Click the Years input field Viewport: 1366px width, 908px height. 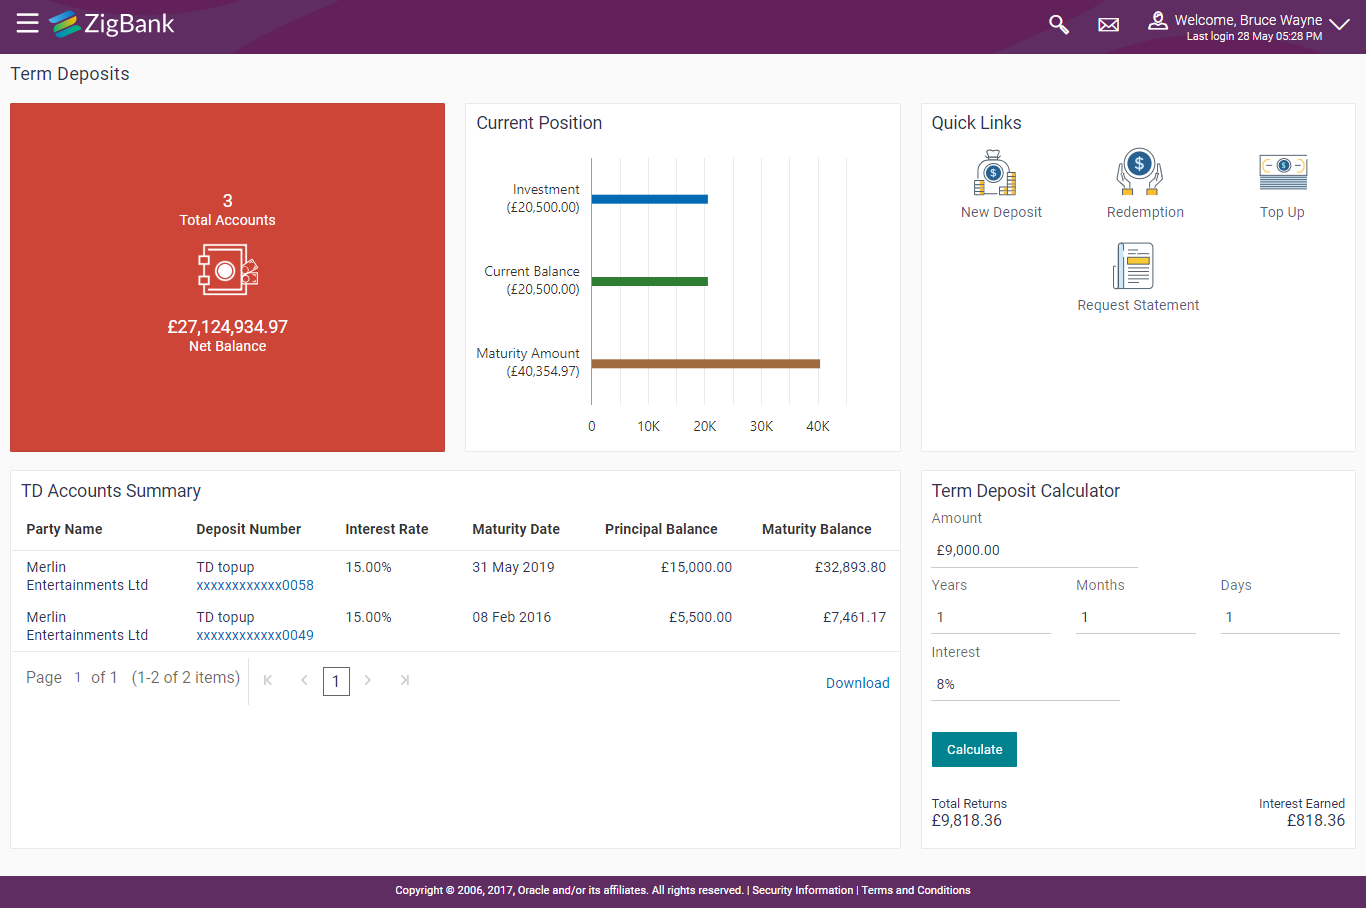[991, 617]
